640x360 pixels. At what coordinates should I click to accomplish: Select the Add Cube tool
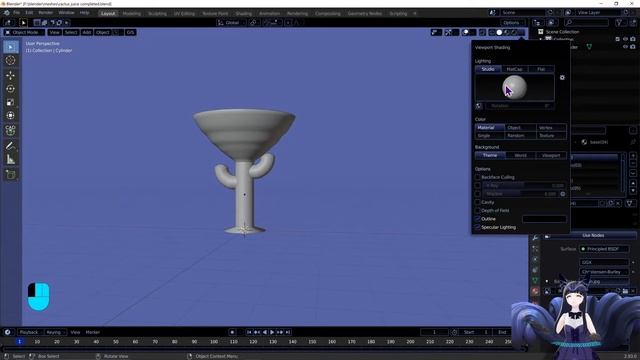[x=11, y=175]
